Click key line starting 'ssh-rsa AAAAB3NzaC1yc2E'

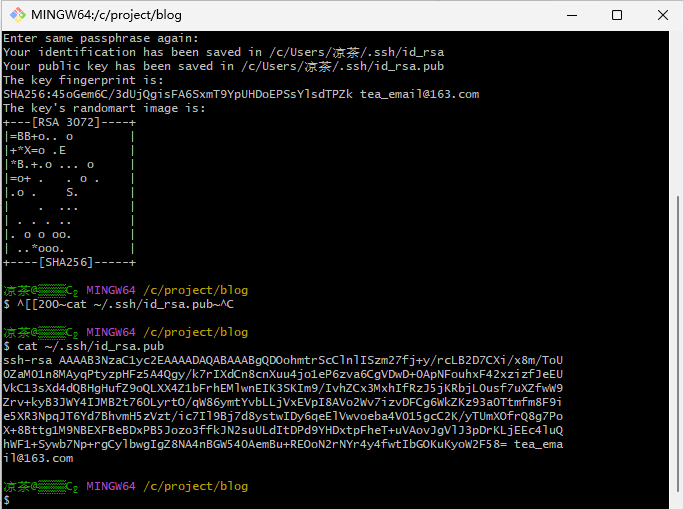coord(283,361)
